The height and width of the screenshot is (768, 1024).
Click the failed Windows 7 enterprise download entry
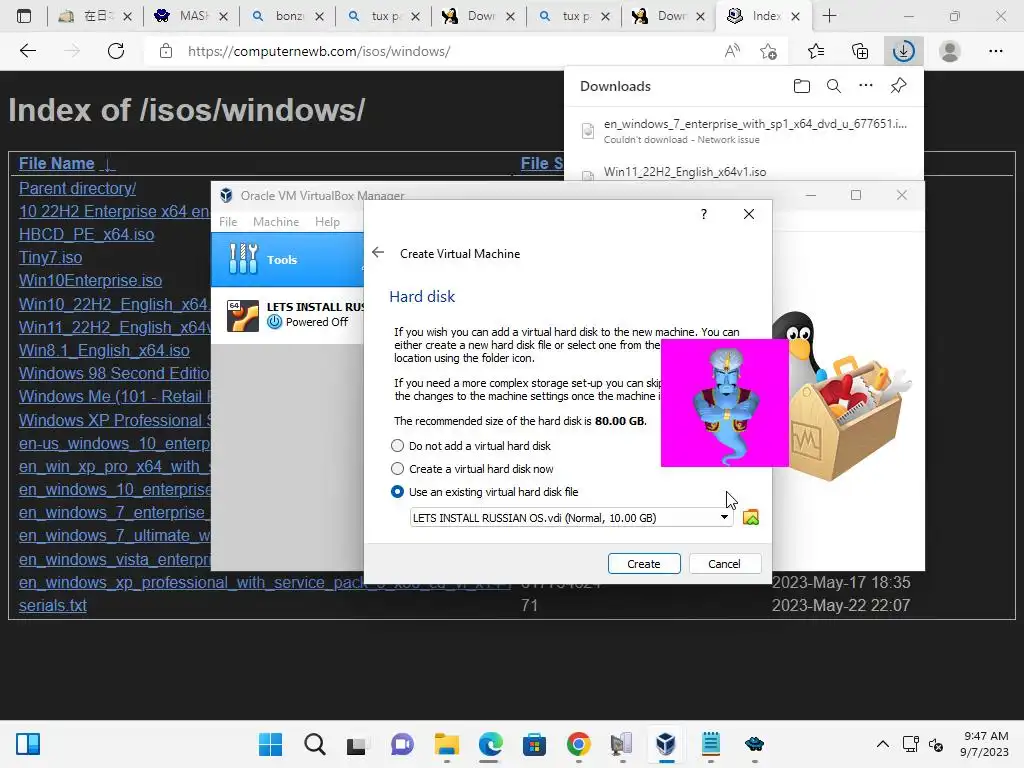pos(743,130)
